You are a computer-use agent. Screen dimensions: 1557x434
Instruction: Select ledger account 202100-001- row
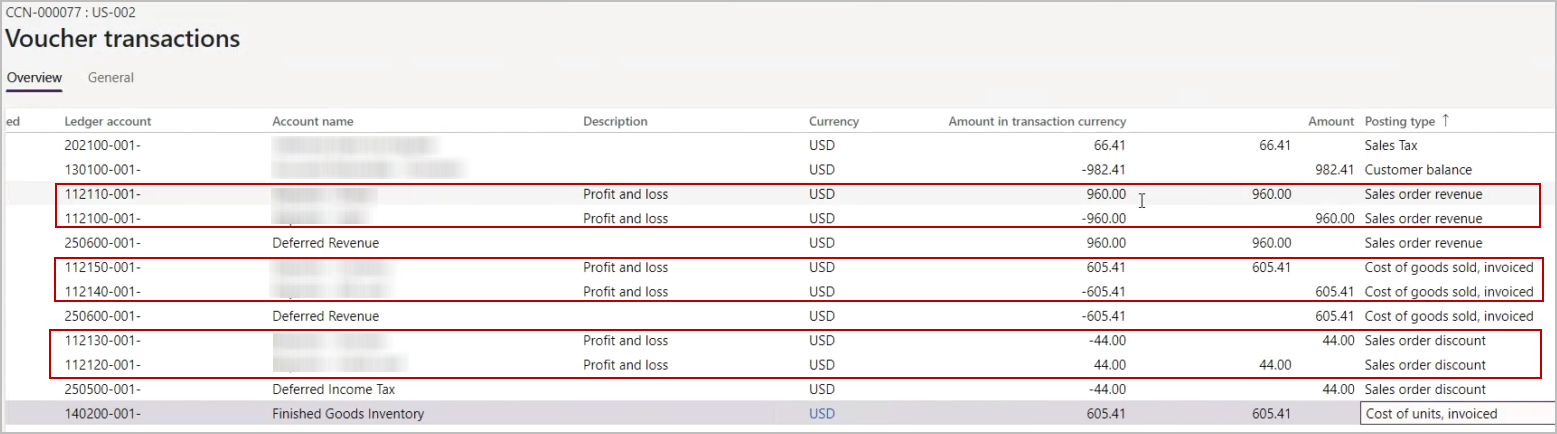(x=103, y=146)
